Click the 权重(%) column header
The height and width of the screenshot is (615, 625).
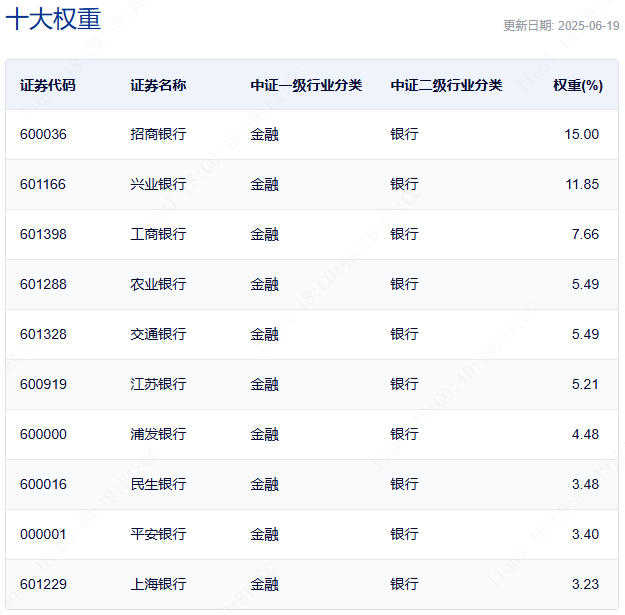[x=578, y=85]
